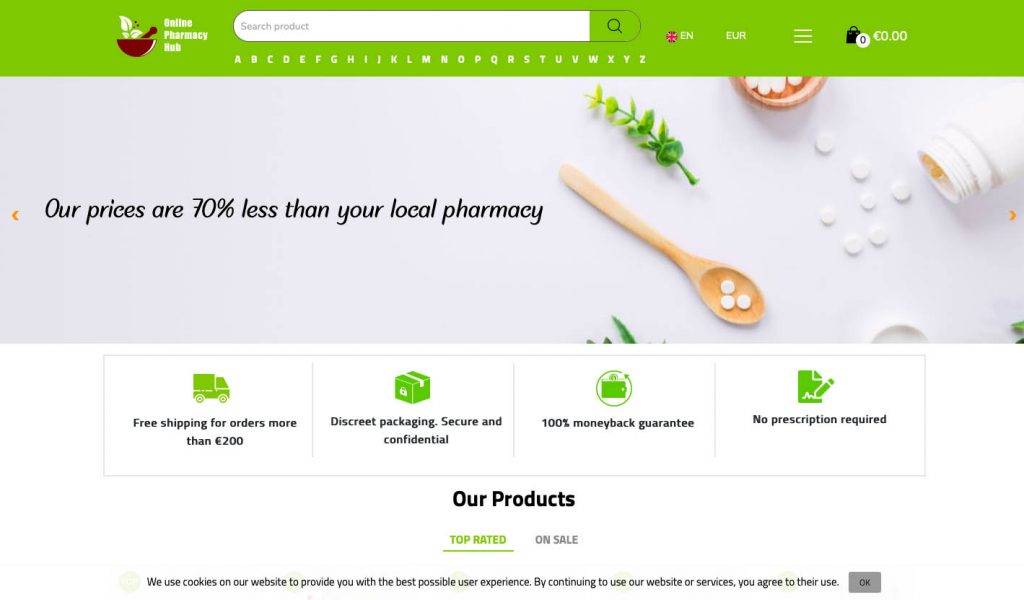The width and height of the screenshot is (1024, 600).
Task: Click the moneyback guarantee wallet icon
Action: click(x=614, y=388)
